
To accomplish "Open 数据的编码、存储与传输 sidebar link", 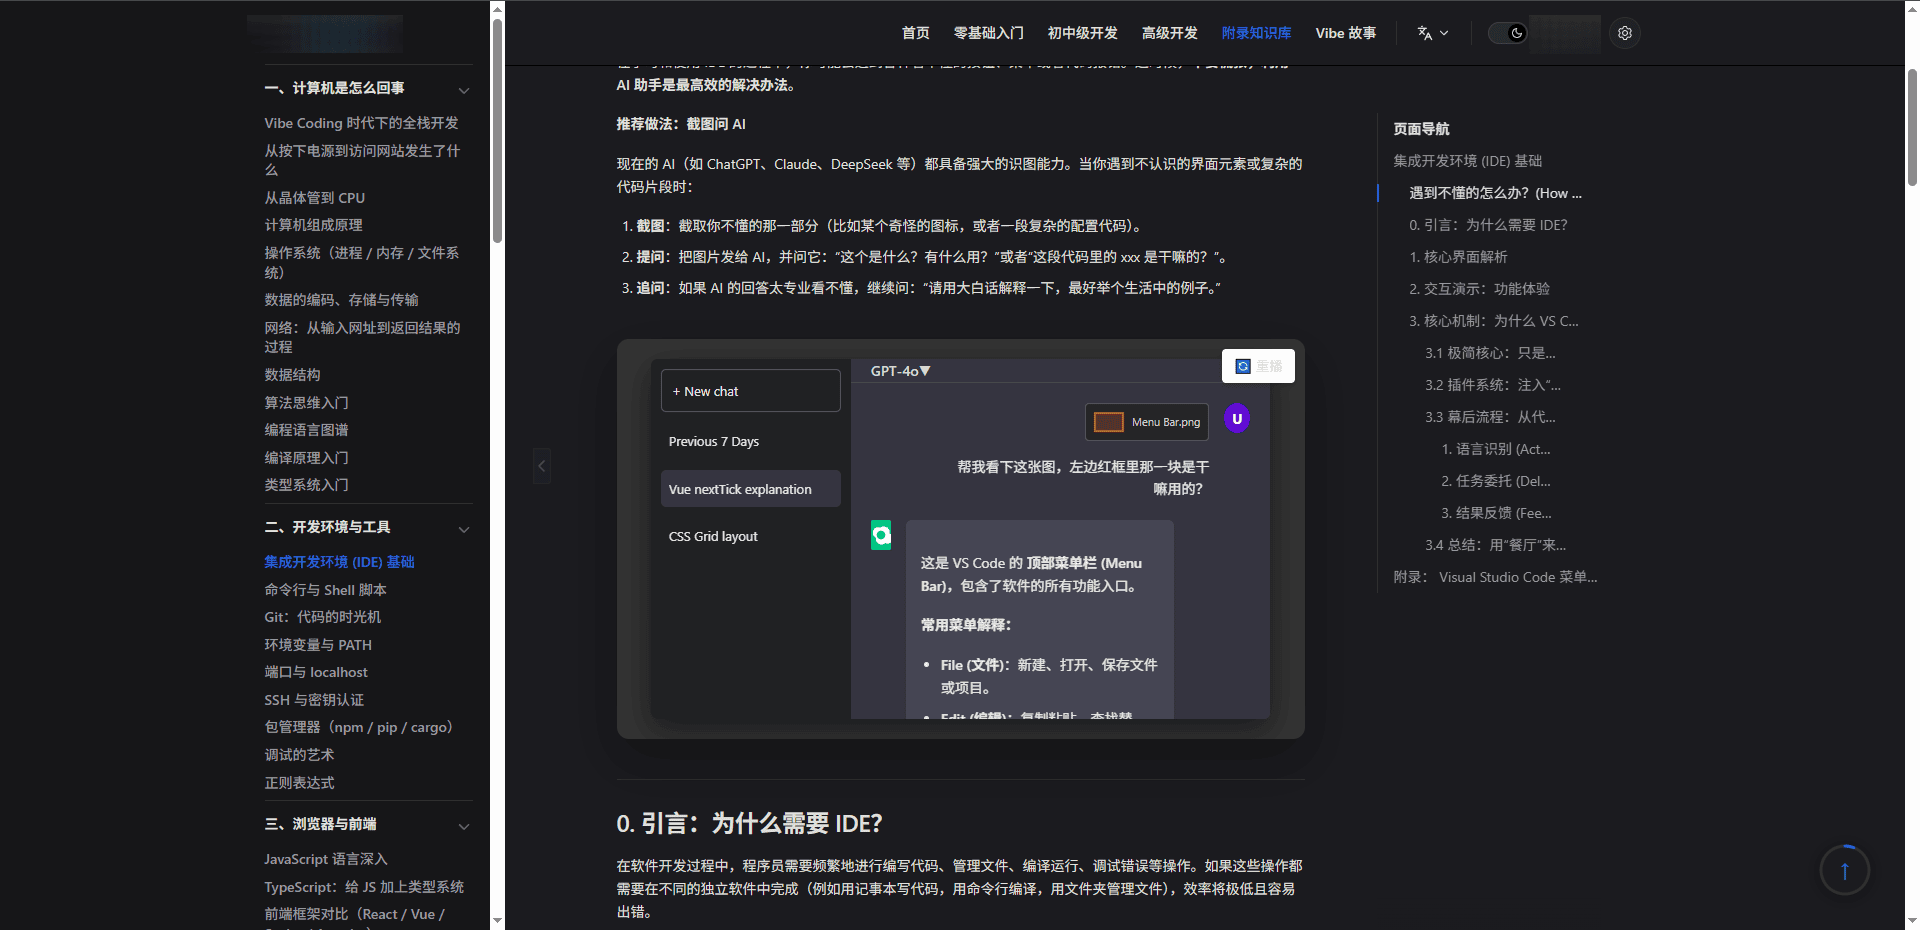I will click(x=341, y=300).
